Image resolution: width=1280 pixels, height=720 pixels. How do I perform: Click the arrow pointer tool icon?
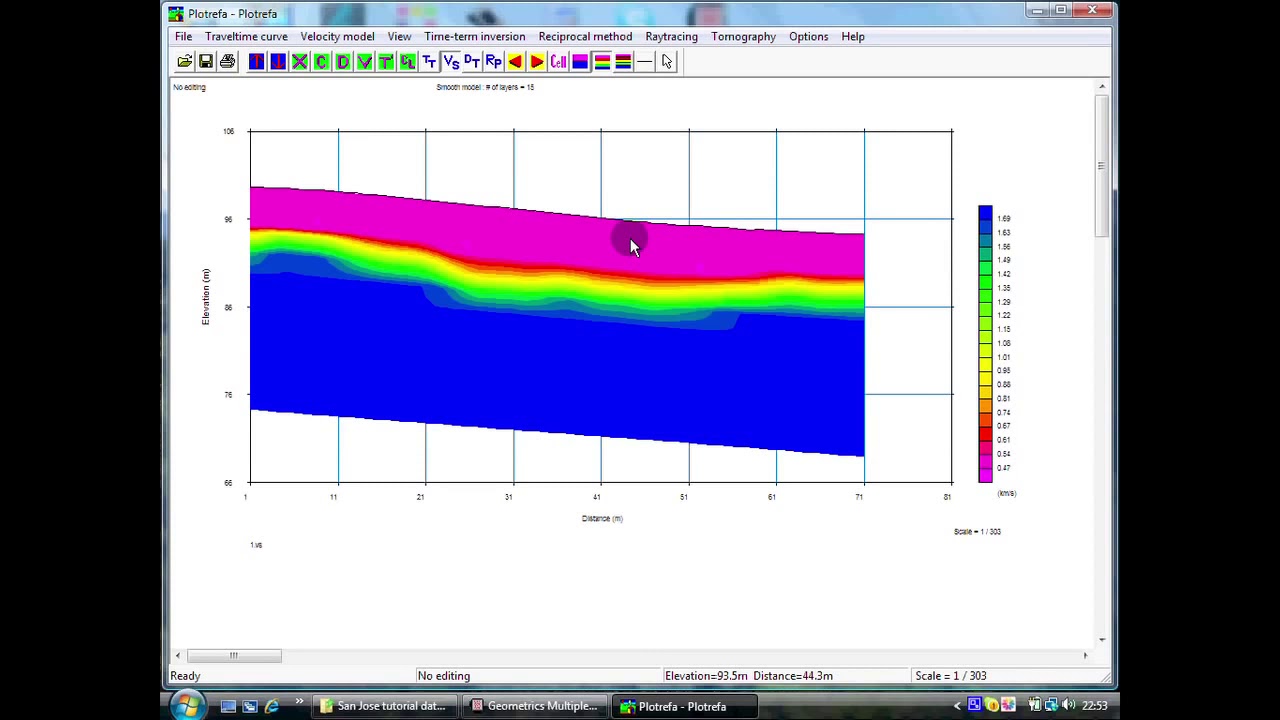pyautogui.click(x=667, y=62)
